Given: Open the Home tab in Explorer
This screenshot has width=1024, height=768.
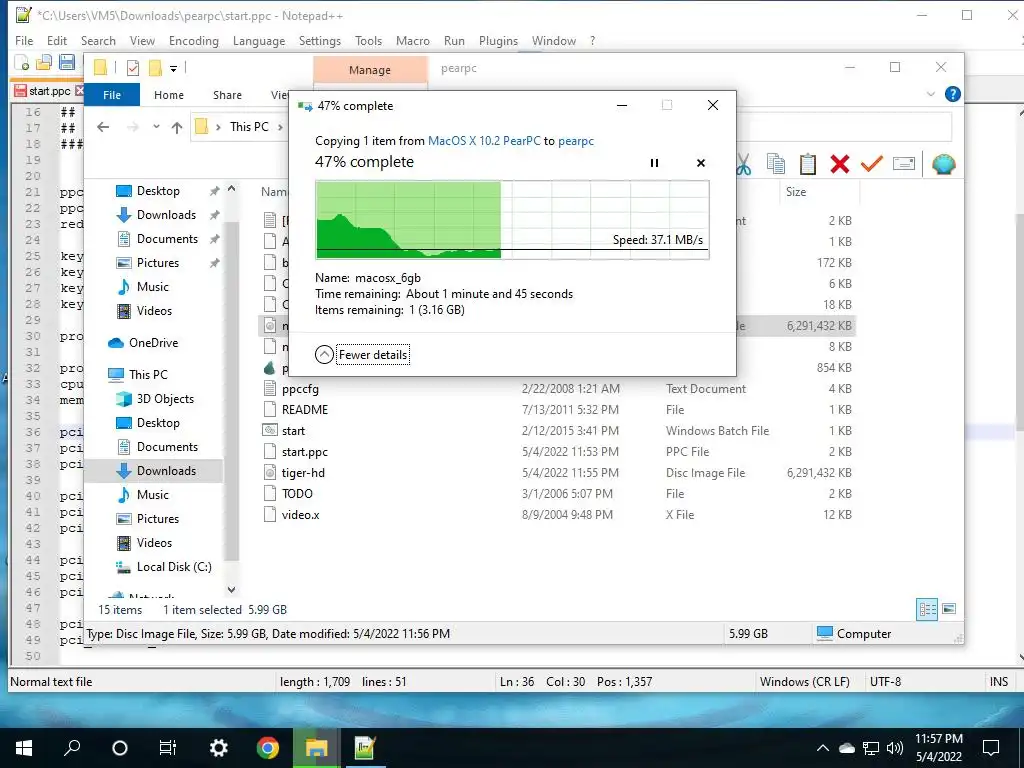Looking at the screenshot, I should tap(168, 95).
